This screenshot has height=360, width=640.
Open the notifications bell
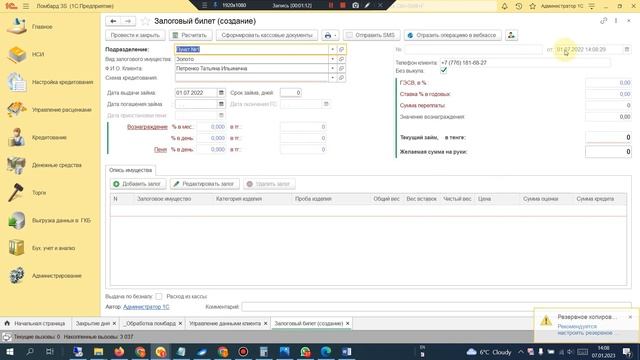[x=505, y=6]
